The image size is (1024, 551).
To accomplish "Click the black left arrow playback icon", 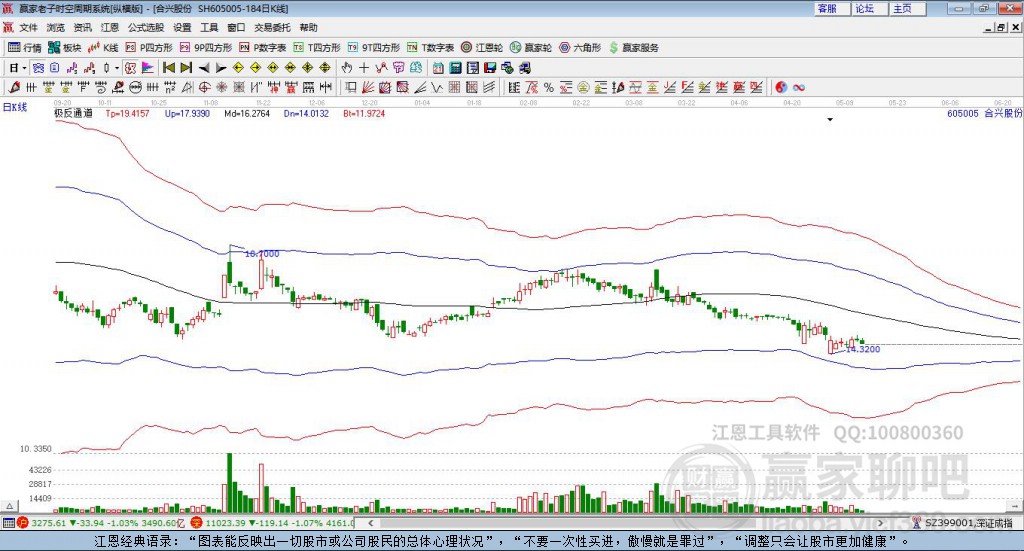I will [204, 68].
